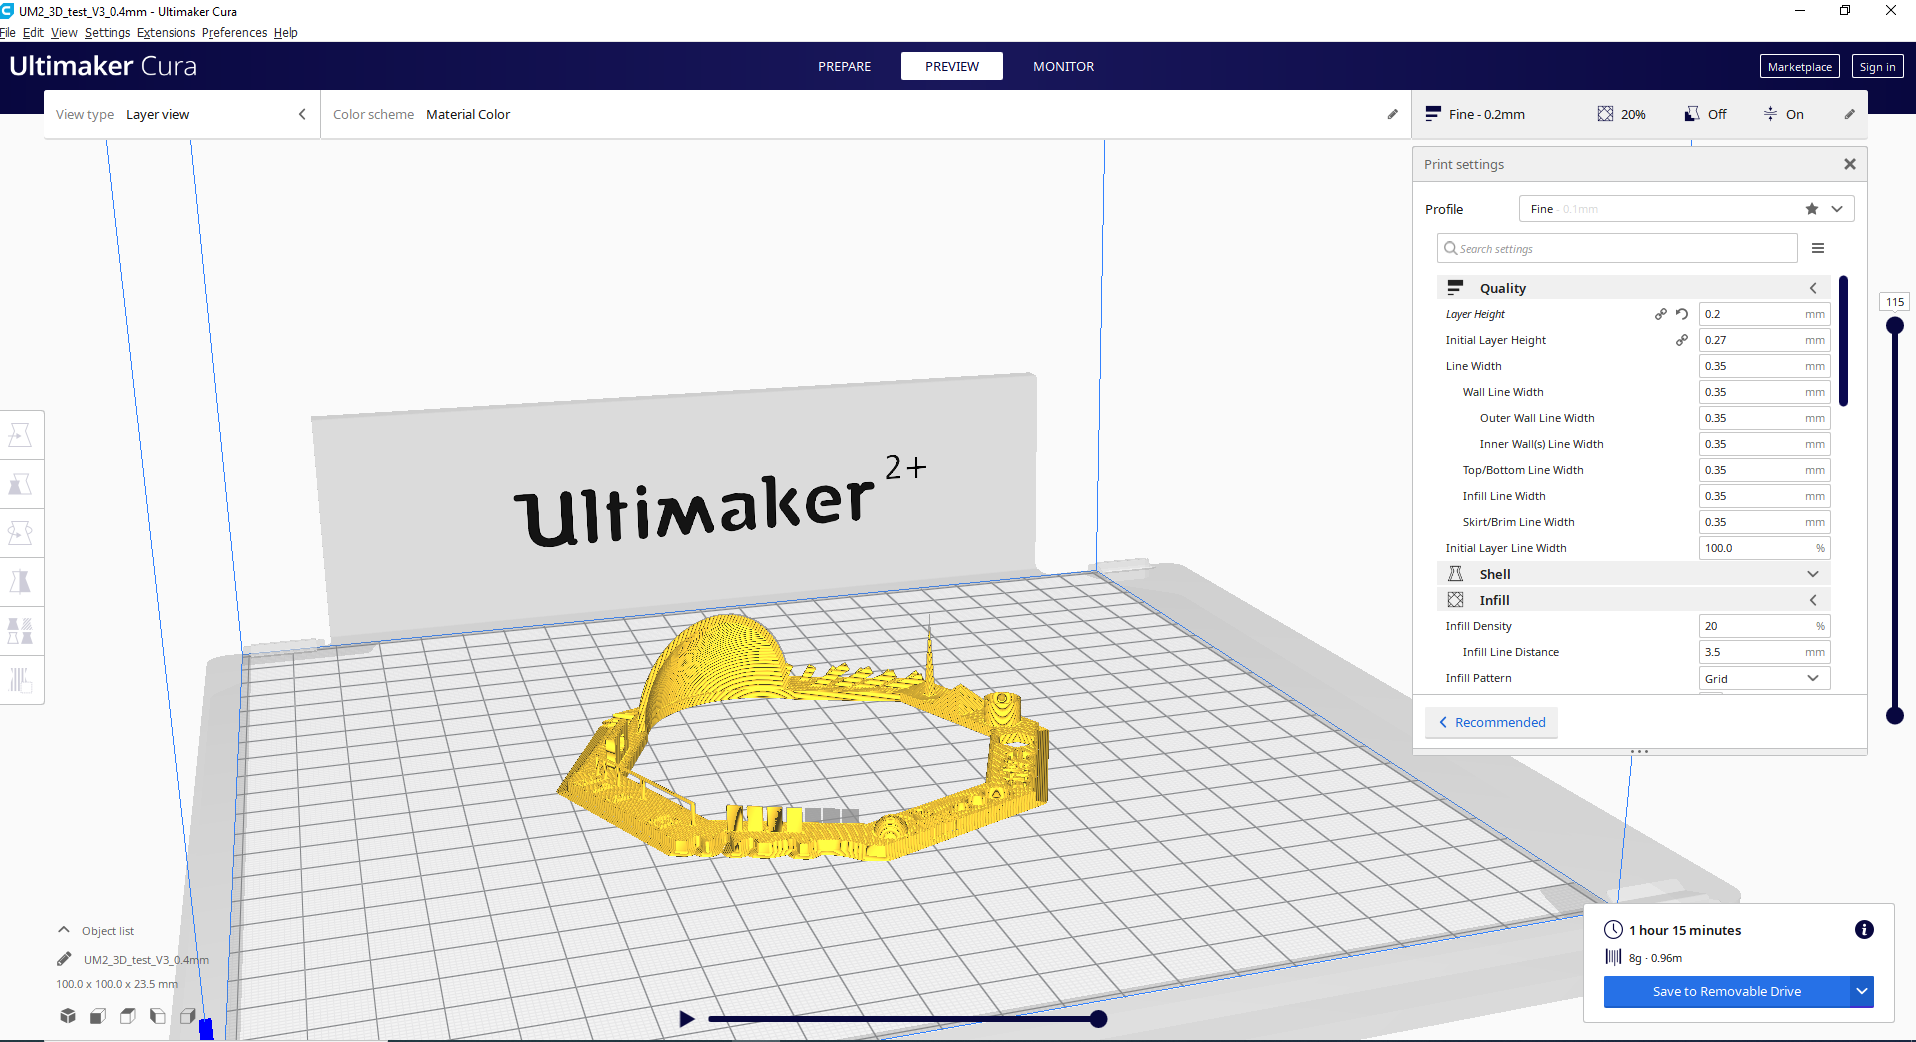The image size is (1916, 1042).
Task: Click the support Off summary icon
Action: [x=1691, y=114]
